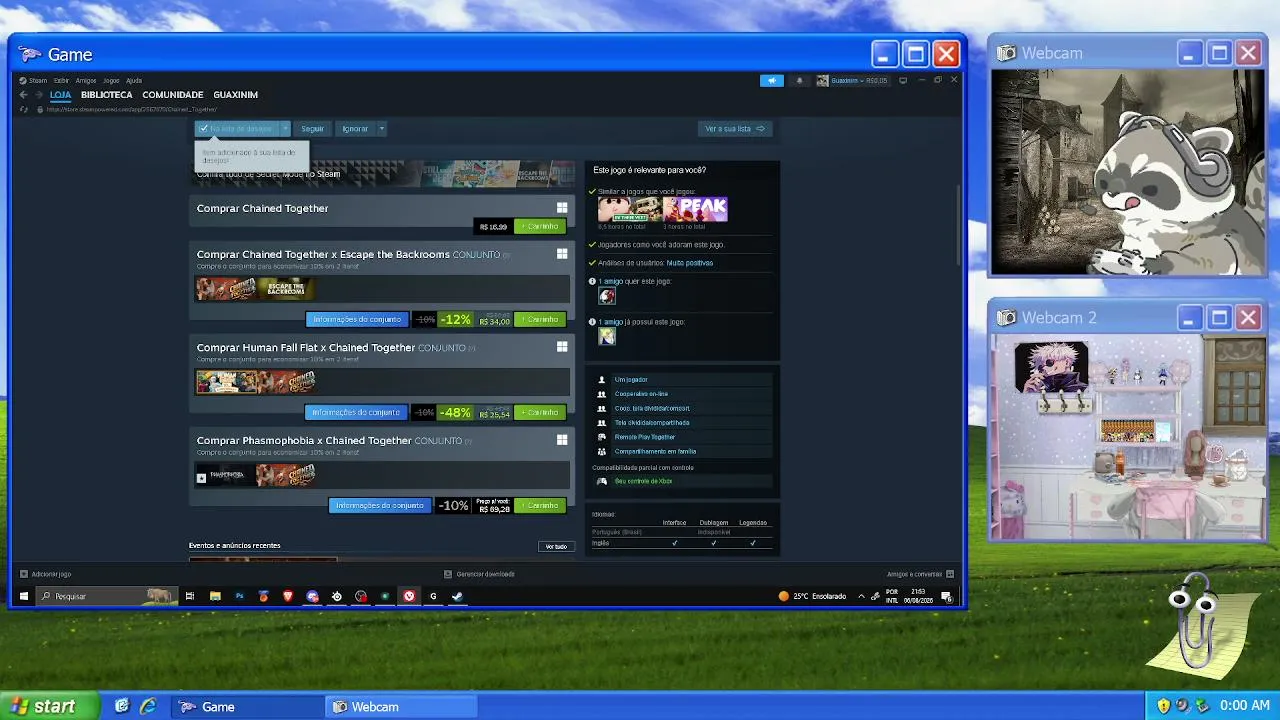Viewport: 1280px width, 720px height.
Task: Open Steam notifications bell
Action: 798,80
